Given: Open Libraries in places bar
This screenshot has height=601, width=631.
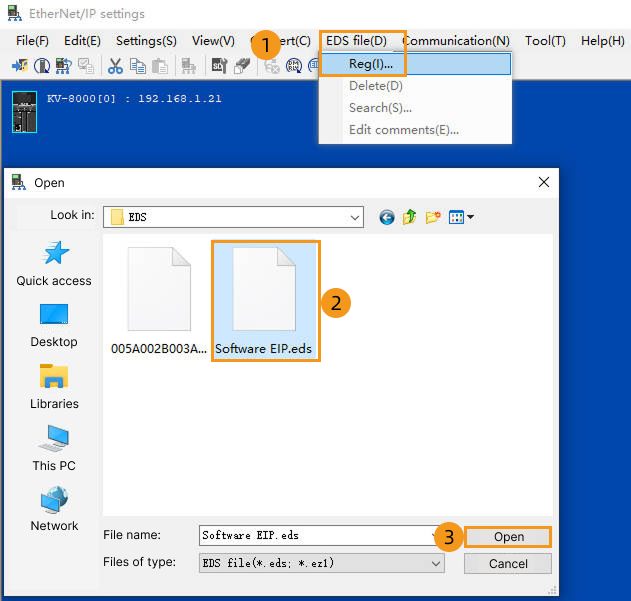Looking at the screenshot, I should coord(54,386).
